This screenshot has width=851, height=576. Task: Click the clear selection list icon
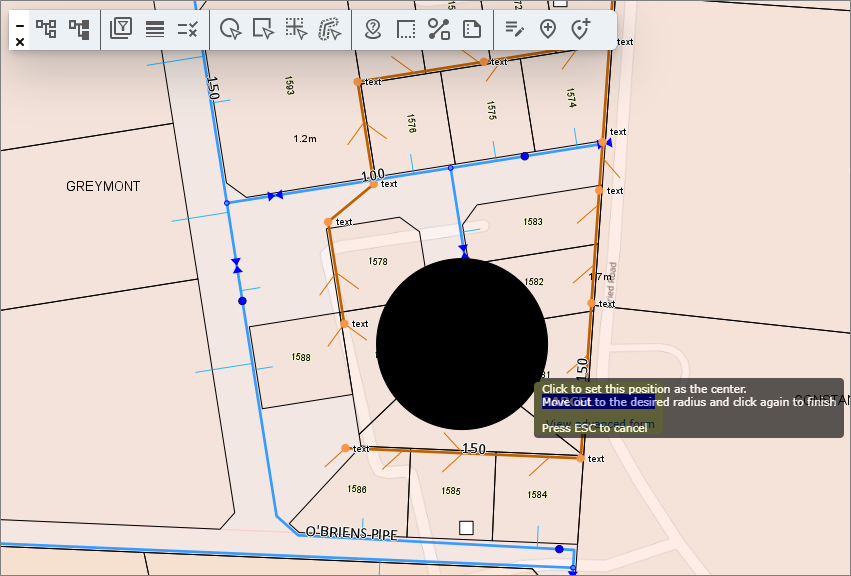click(187, 29)
